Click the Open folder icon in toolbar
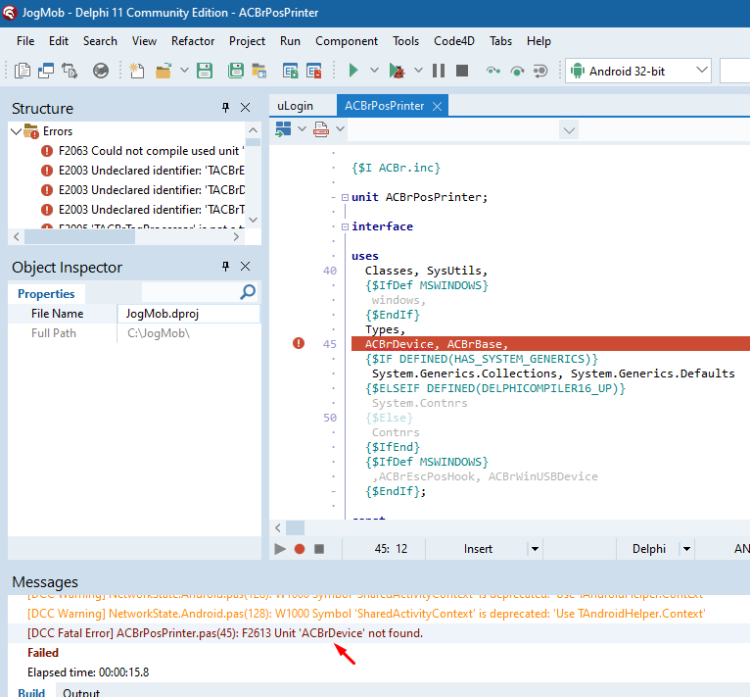 click(x=164, y=71)
